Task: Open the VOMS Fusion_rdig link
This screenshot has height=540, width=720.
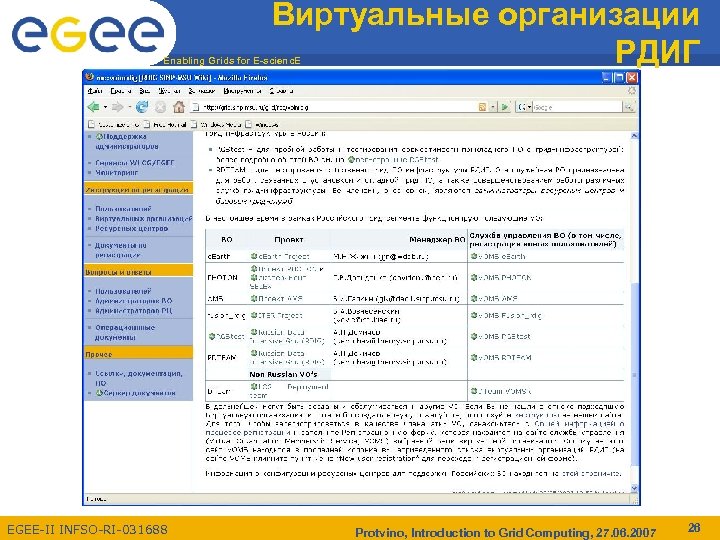Action: (x=506, y=315)
